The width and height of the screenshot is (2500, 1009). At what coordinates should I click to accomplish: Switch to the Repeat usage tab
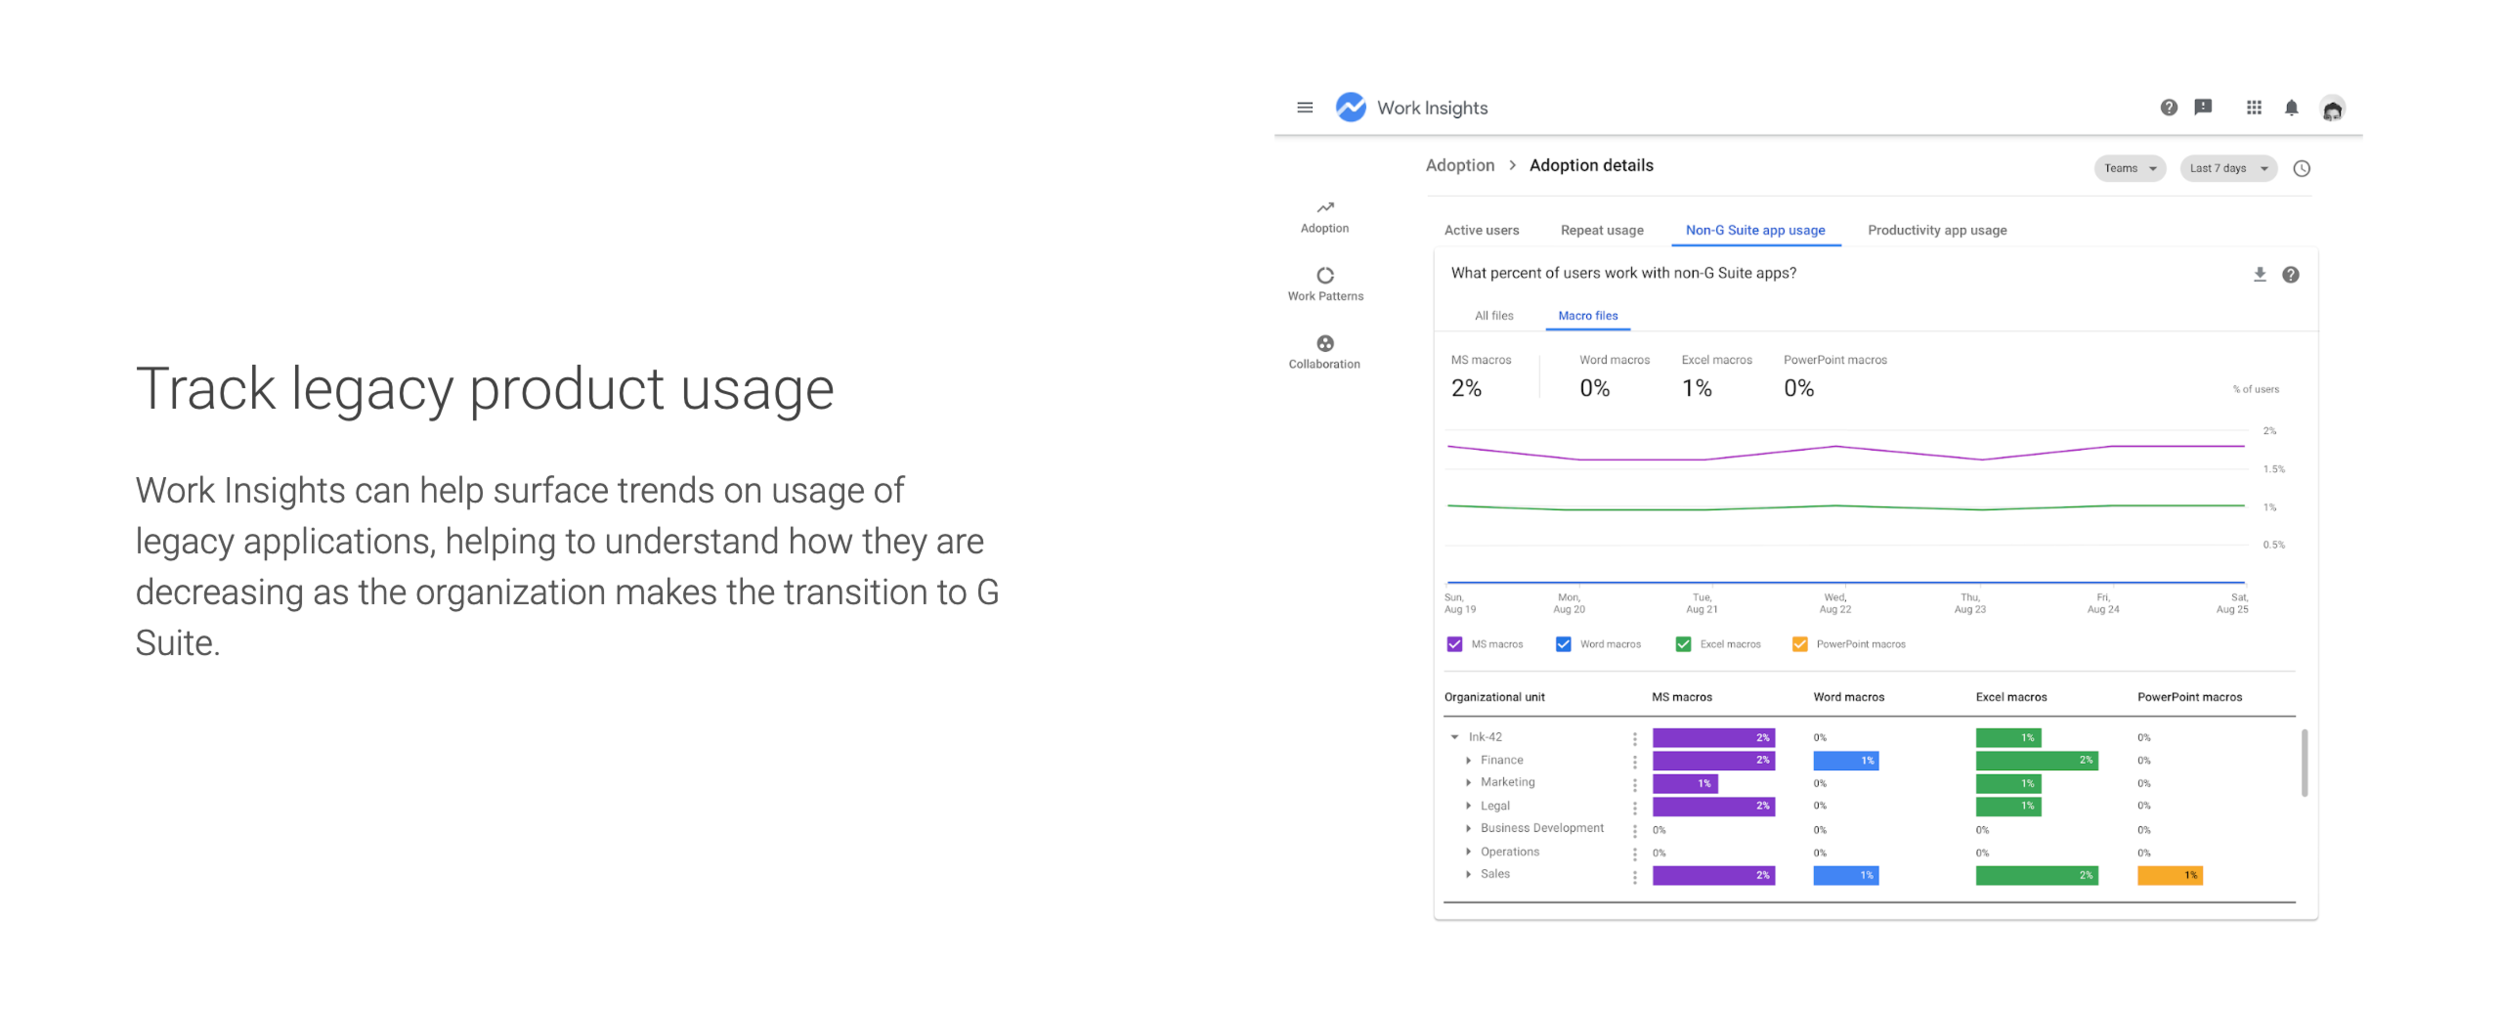tap(1601, 230)
